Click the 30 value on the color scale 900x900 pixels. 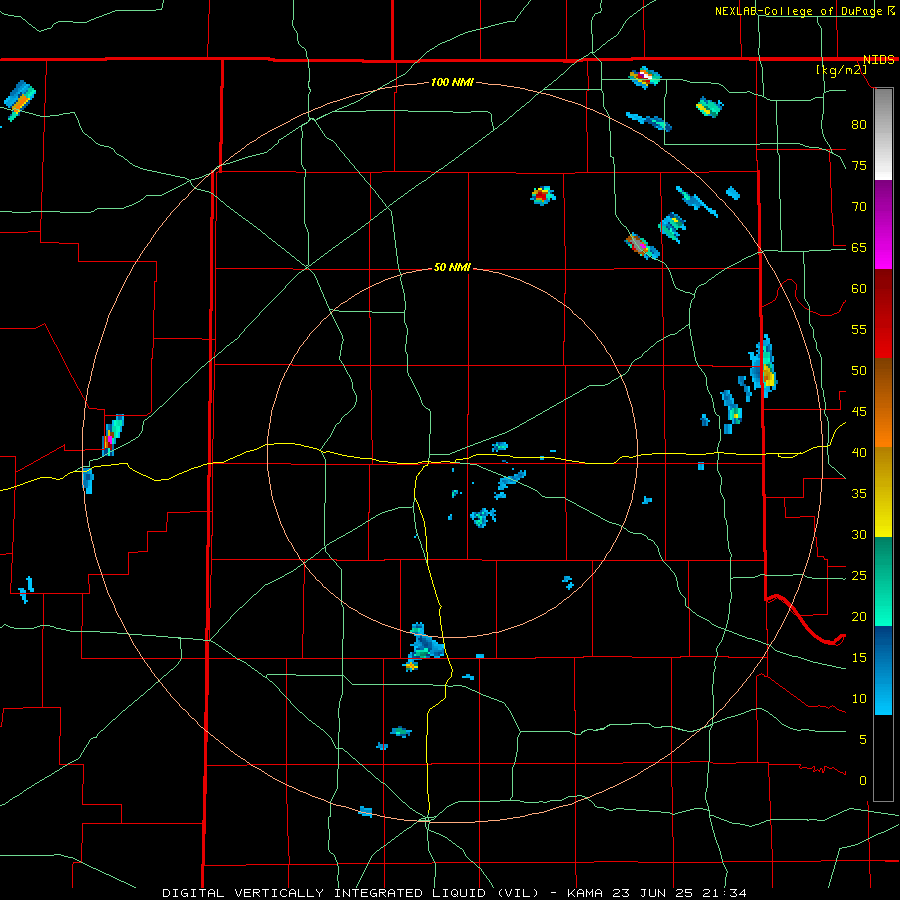coord(859,534)
